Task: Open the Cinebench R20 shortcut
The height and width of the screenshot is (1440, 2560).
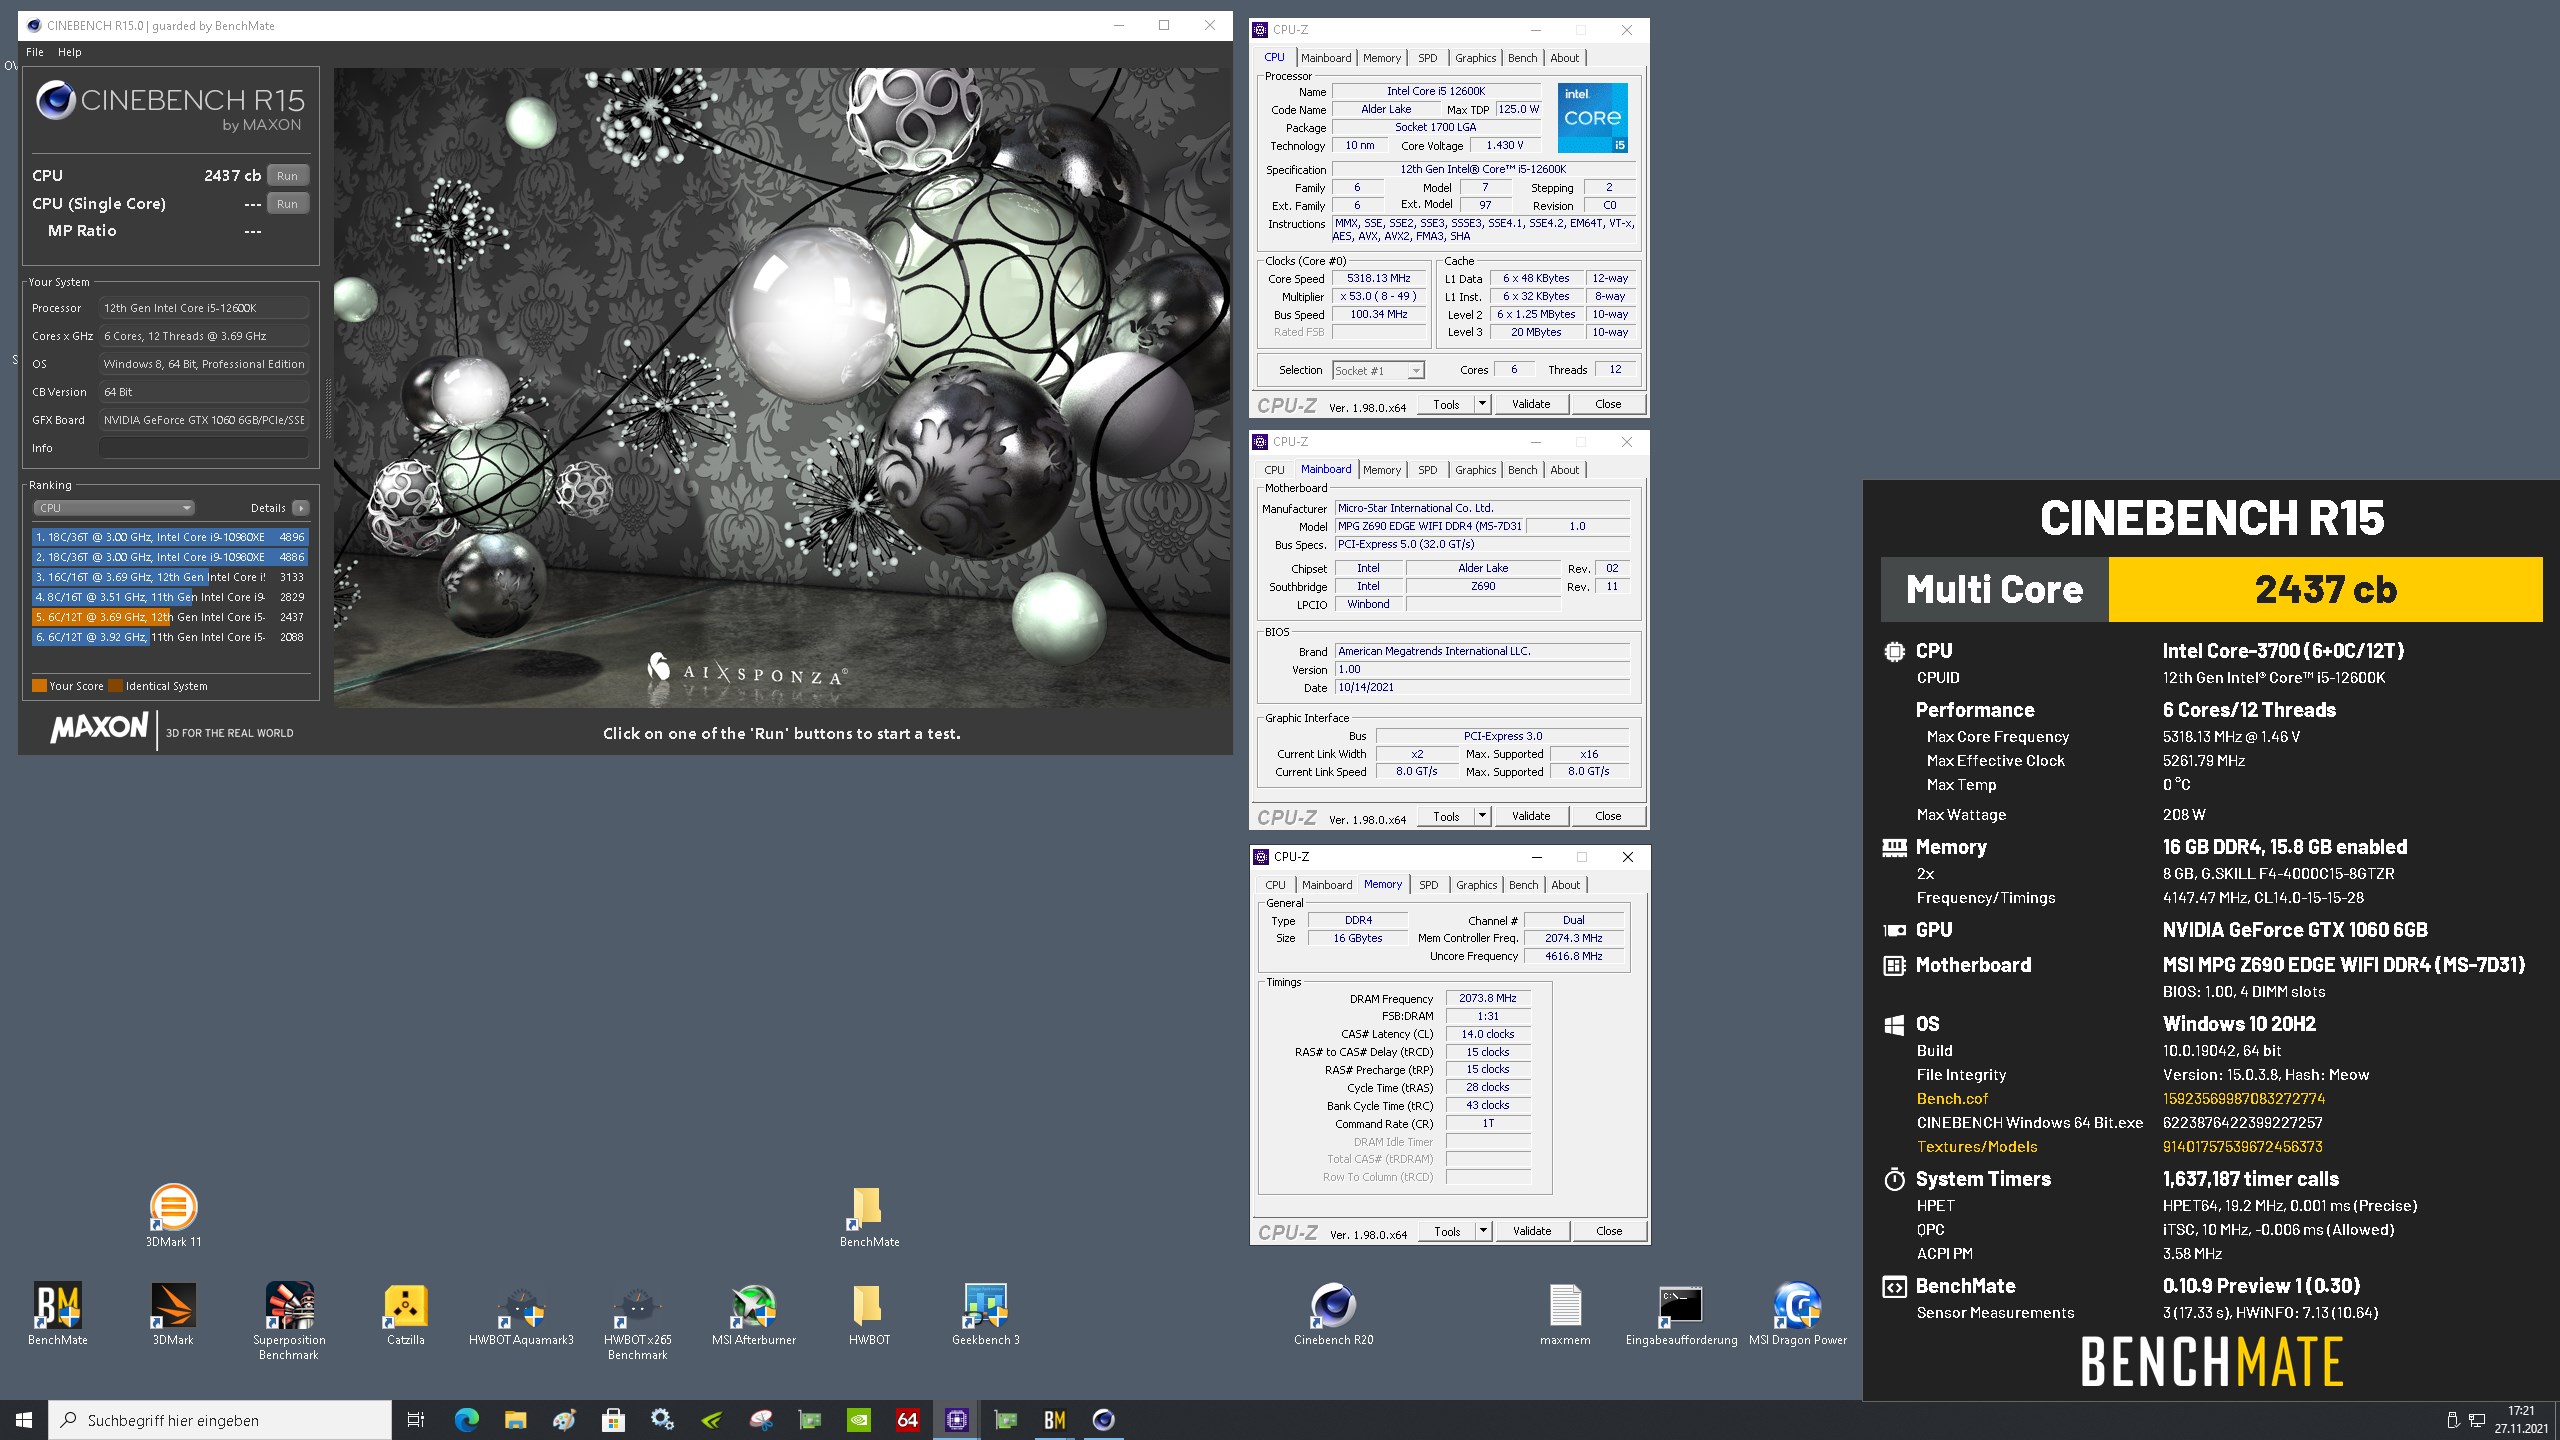Action: [x=1333, y=1314]
